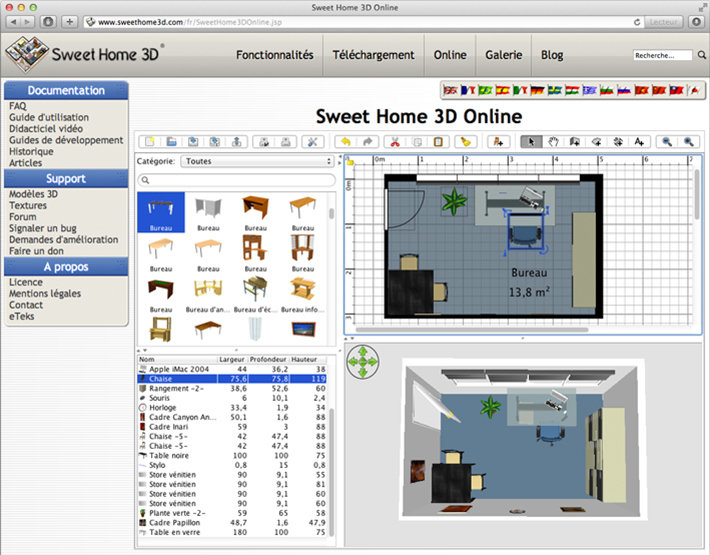Click the furniture catalog search field
The image size is (710, 555).
pos(236,180)
